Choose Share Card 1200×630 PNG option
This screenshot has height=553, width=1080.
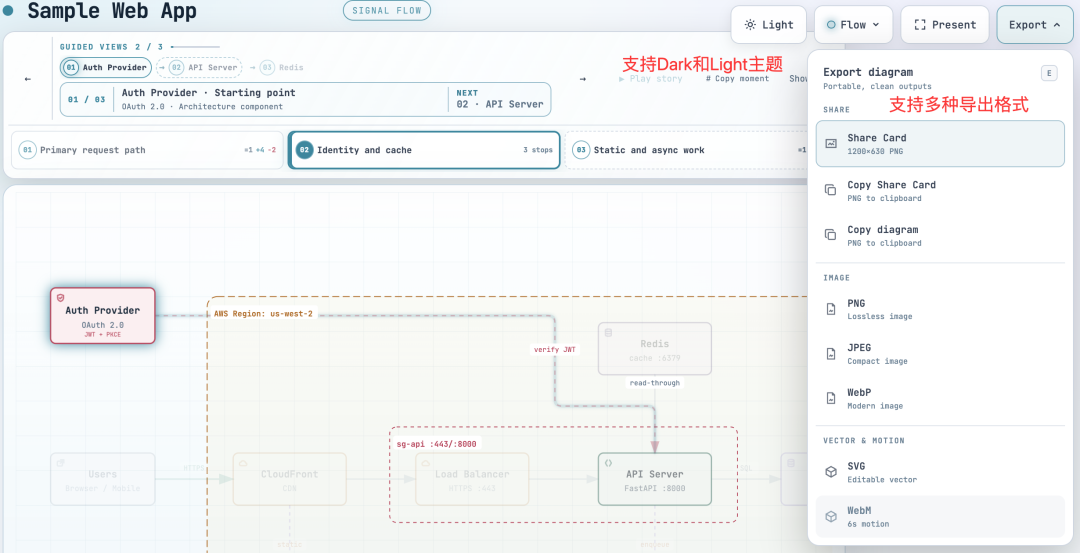coord(940,144)
